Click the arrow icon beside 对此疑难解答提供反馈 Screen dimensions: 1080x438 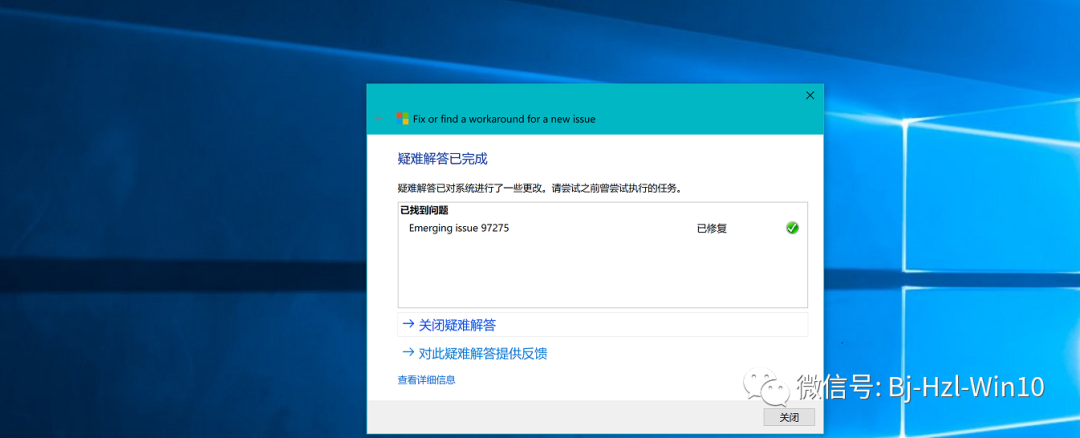(x=407, y=353)
